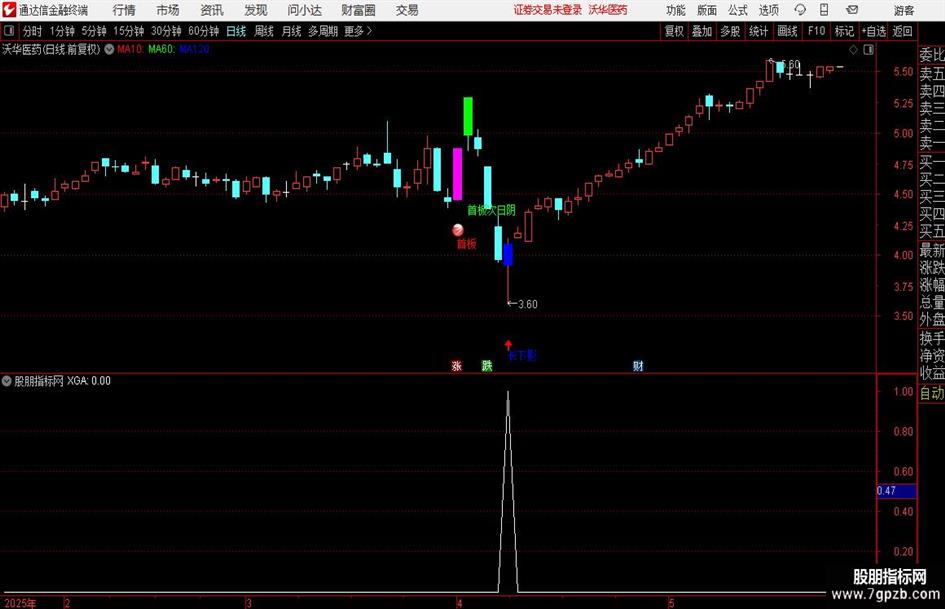This screenshot has width=945, height=609.
Task: Click the 多股 multi-stock toolbar button
Action: click(x=730, y=31)
